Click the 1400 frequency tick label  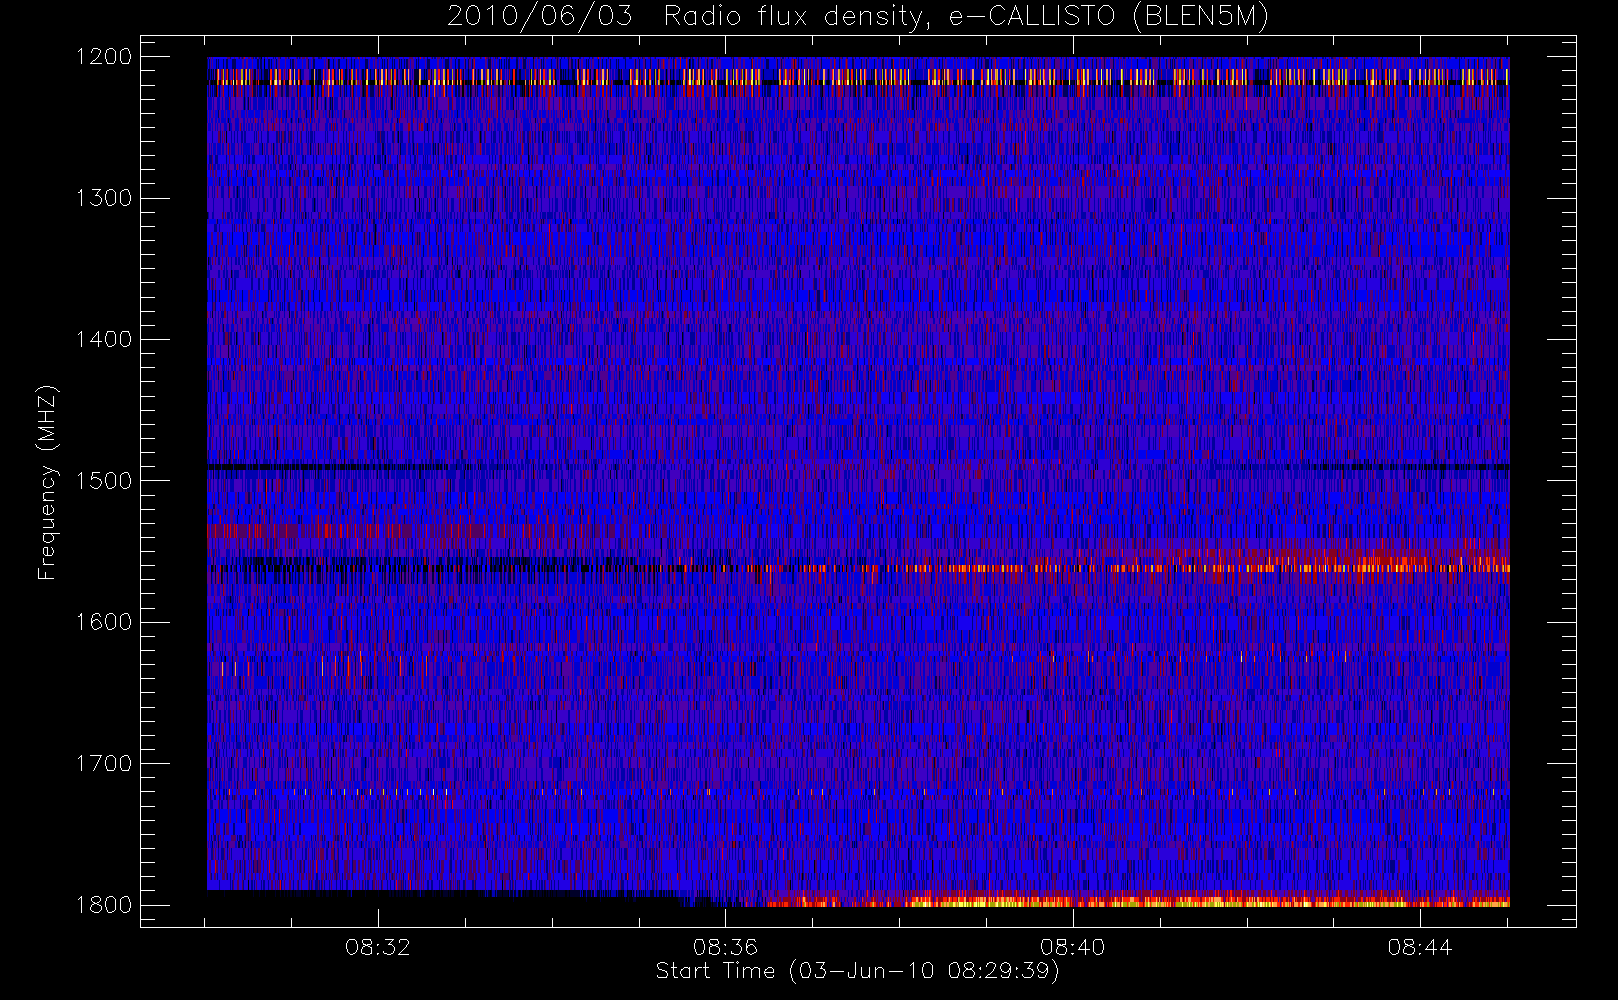point(104,340)
